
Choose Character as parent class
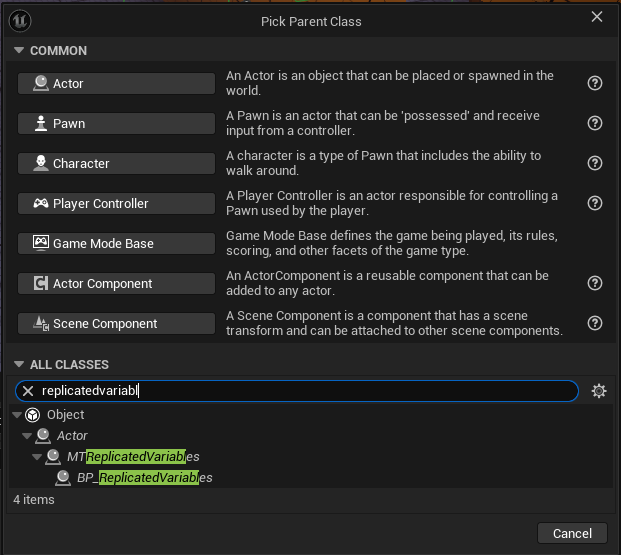tap(116, 163)
